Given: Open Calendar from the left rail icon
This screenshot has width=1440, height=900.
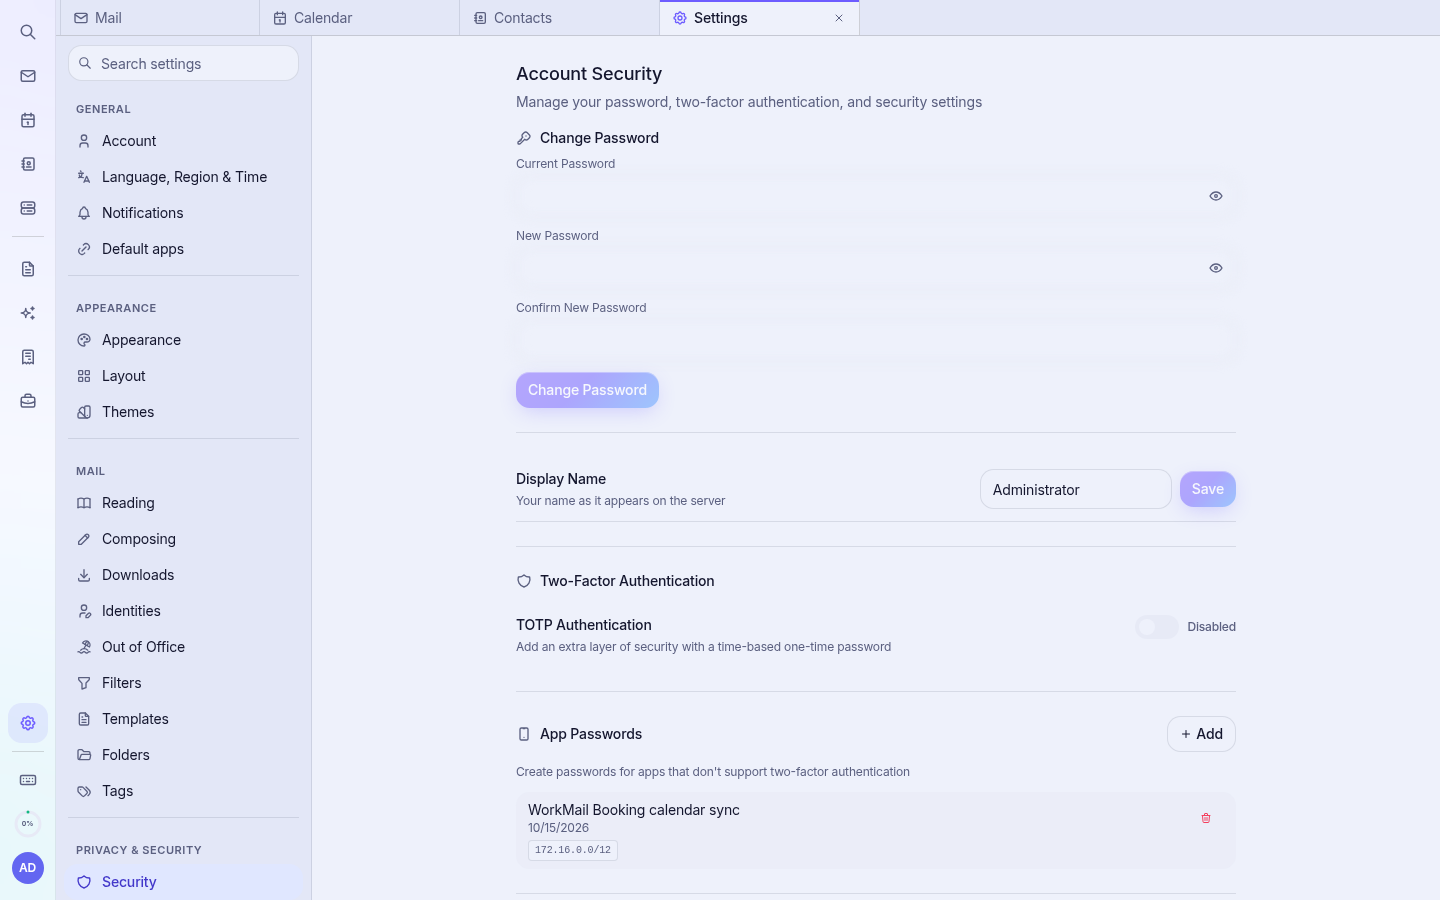Looking at the screenshot, I should [x=28, y=120].
